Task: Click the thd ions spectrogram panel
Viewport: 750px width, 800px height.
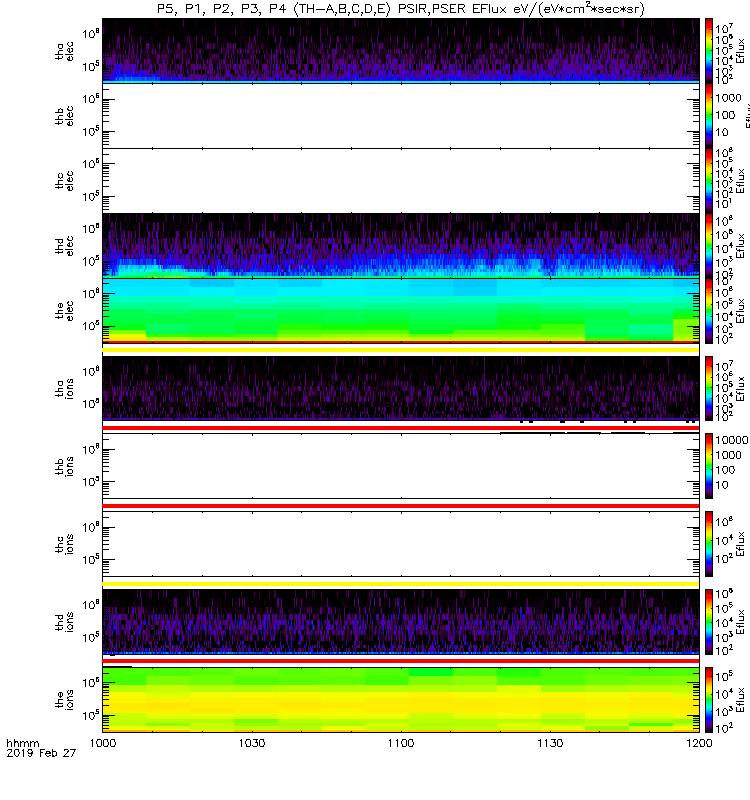Action: point(401,622)
